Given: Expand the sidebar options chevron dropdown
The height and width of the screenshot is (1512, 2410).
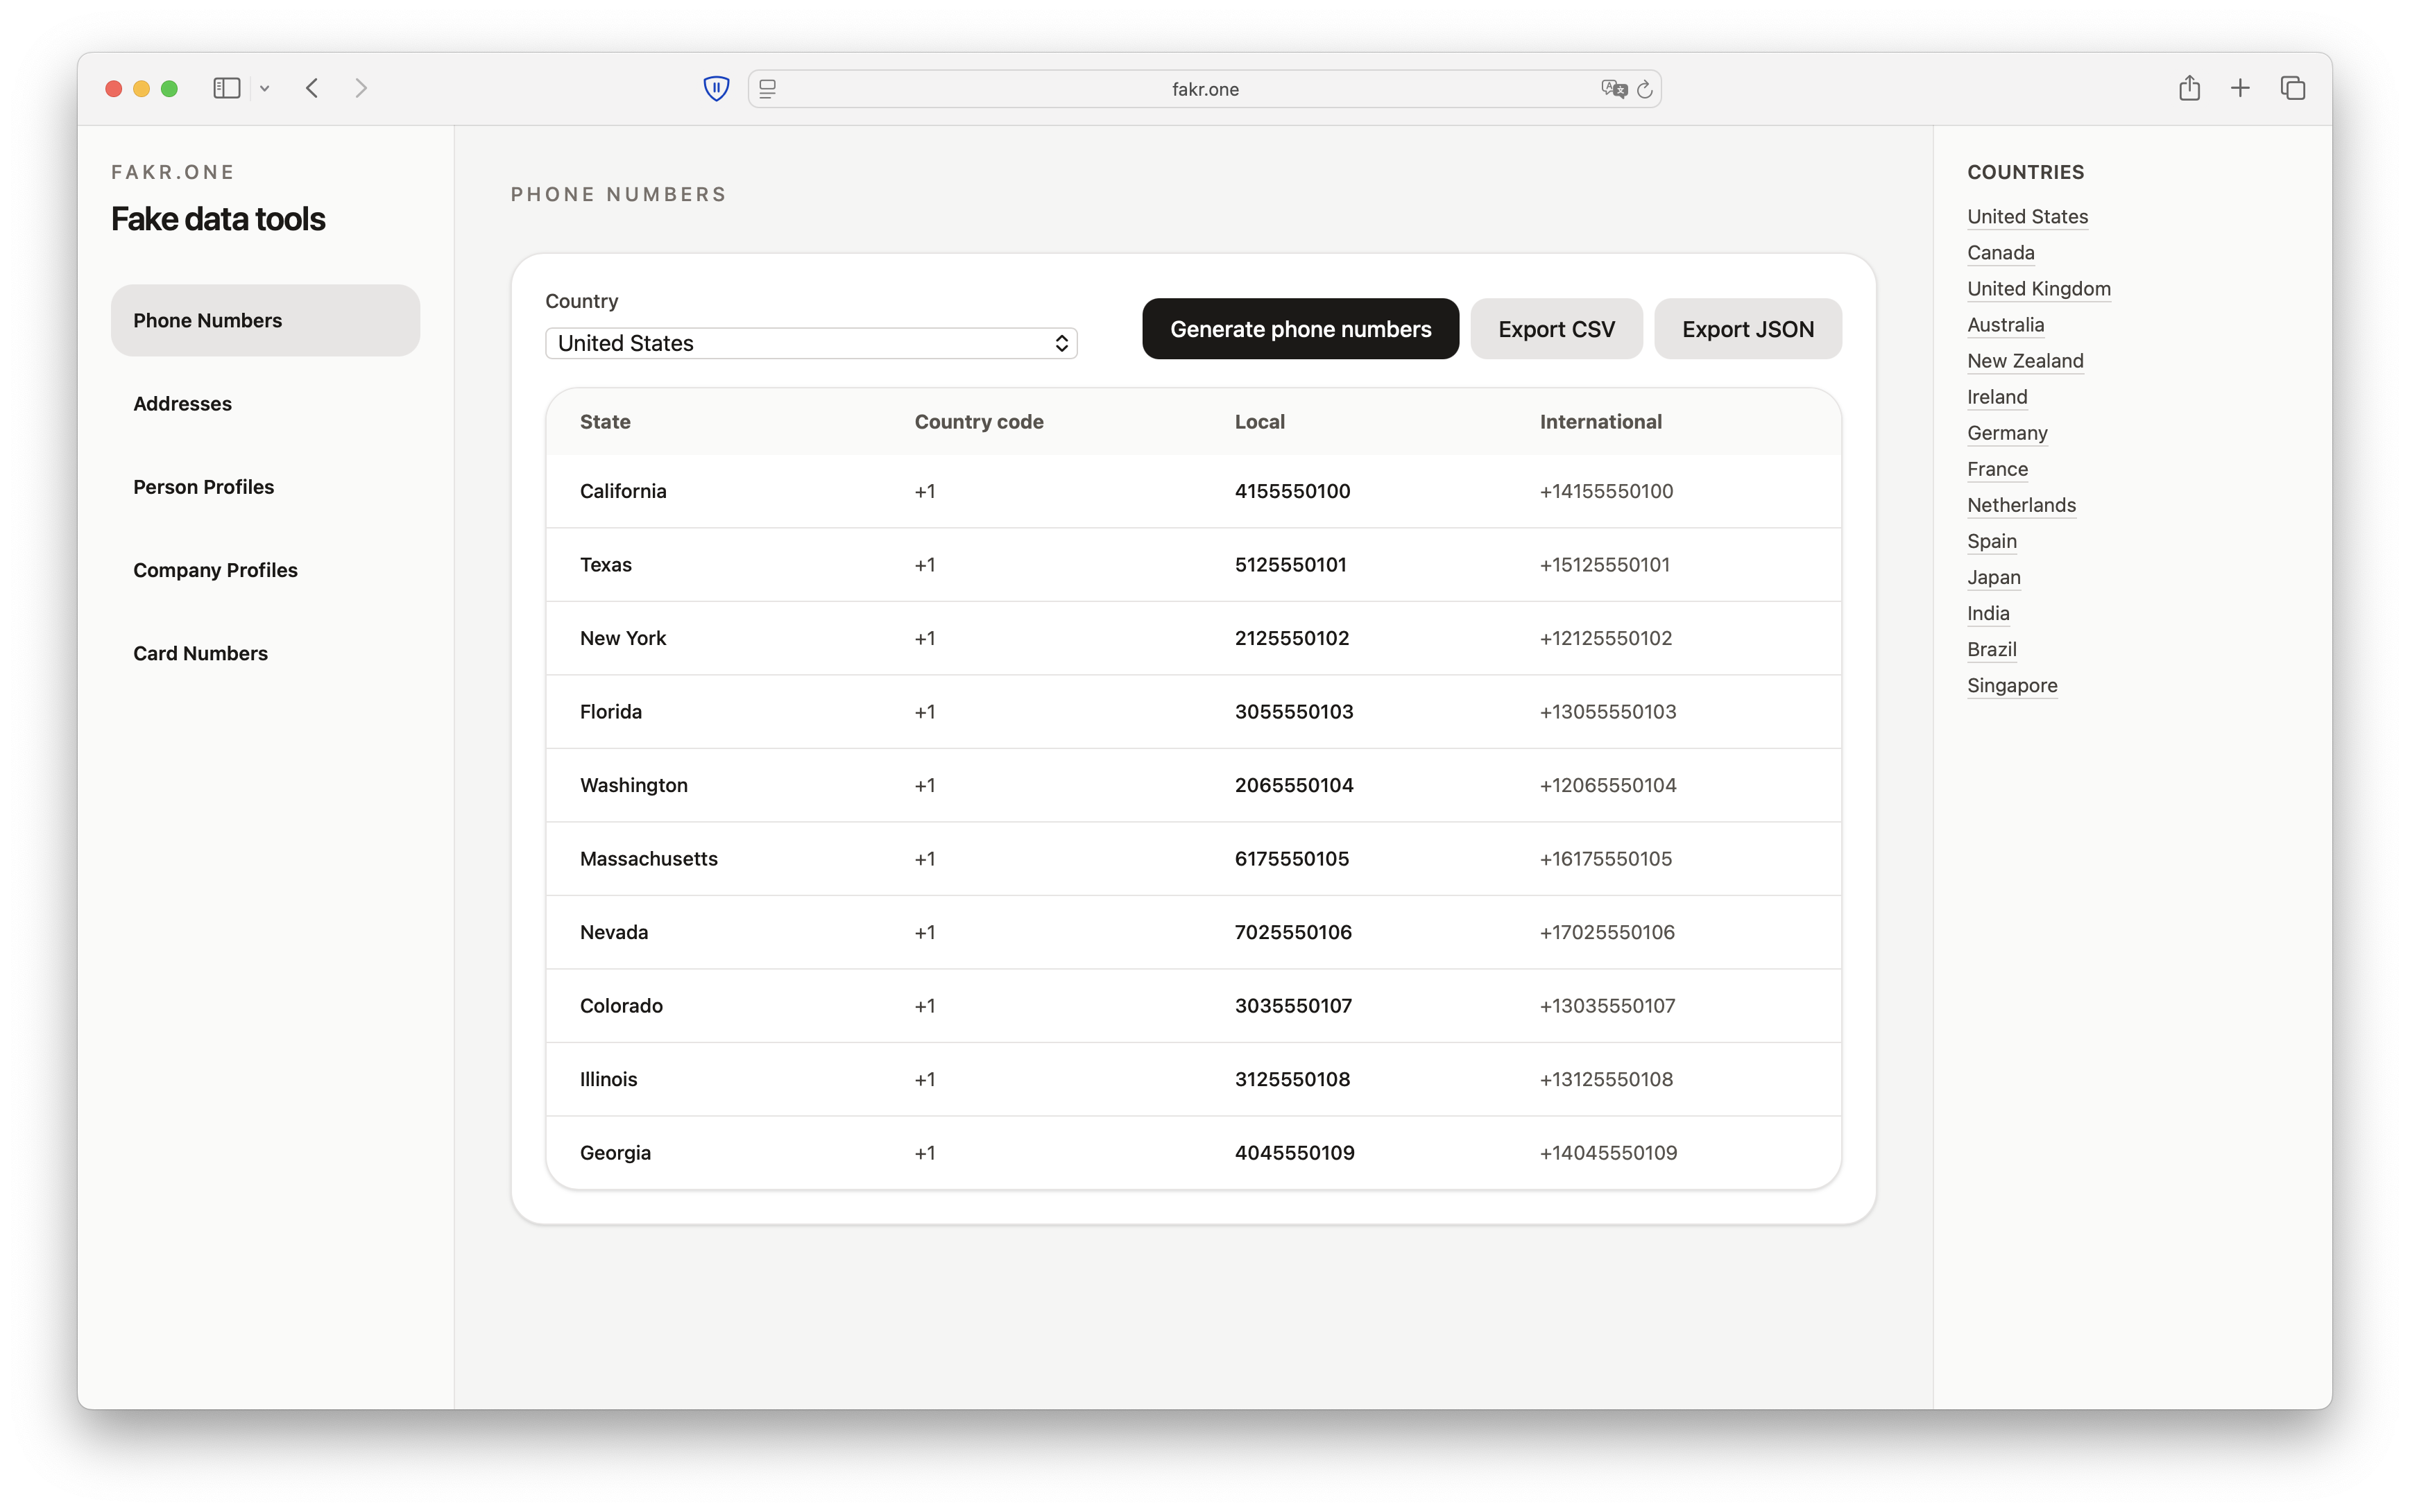Looking at the screenshot, I should point(265,88).
